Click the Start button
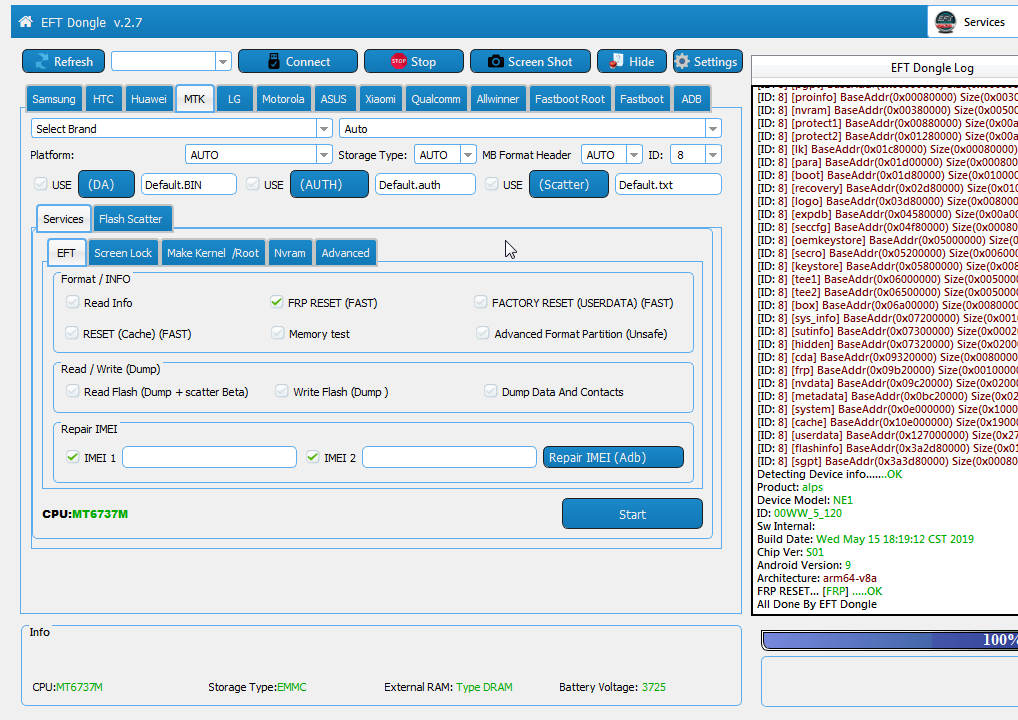1018x720 pixels. click(632, 514)
